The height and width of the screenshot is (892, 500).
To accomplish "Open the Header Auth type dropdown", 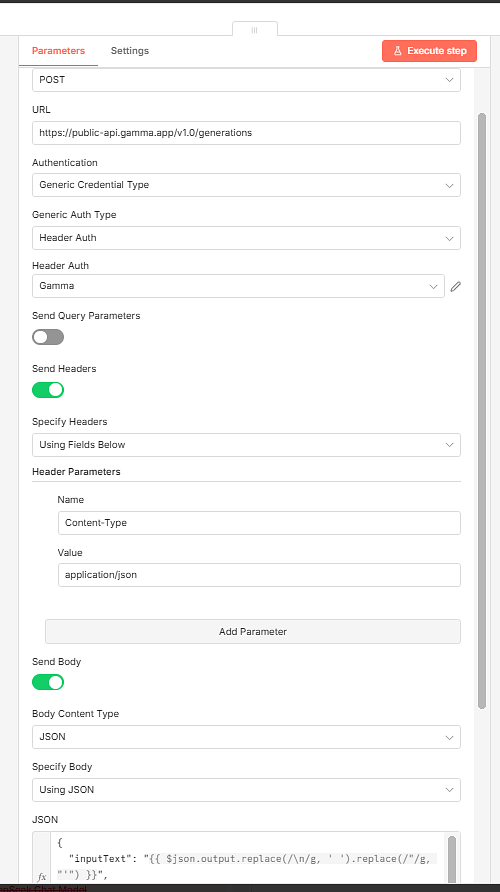I will [246, 238].
